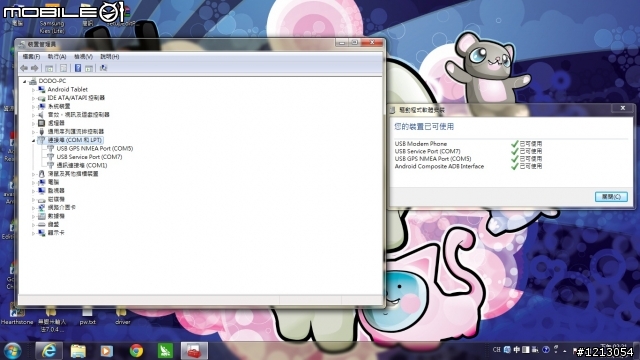Open the 檔案(F) menu
The height and width of the screenshot is (360, 640).
tap(31, 57)
